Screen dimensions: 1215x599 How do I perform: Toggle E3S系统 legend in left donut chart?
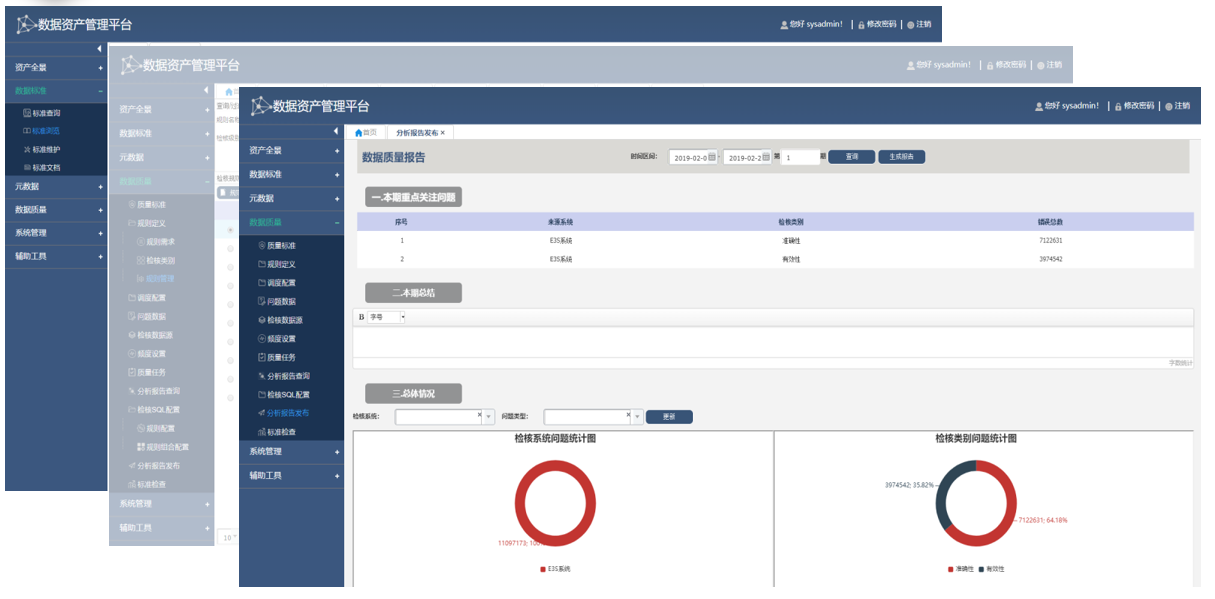(x=557, y=568)
